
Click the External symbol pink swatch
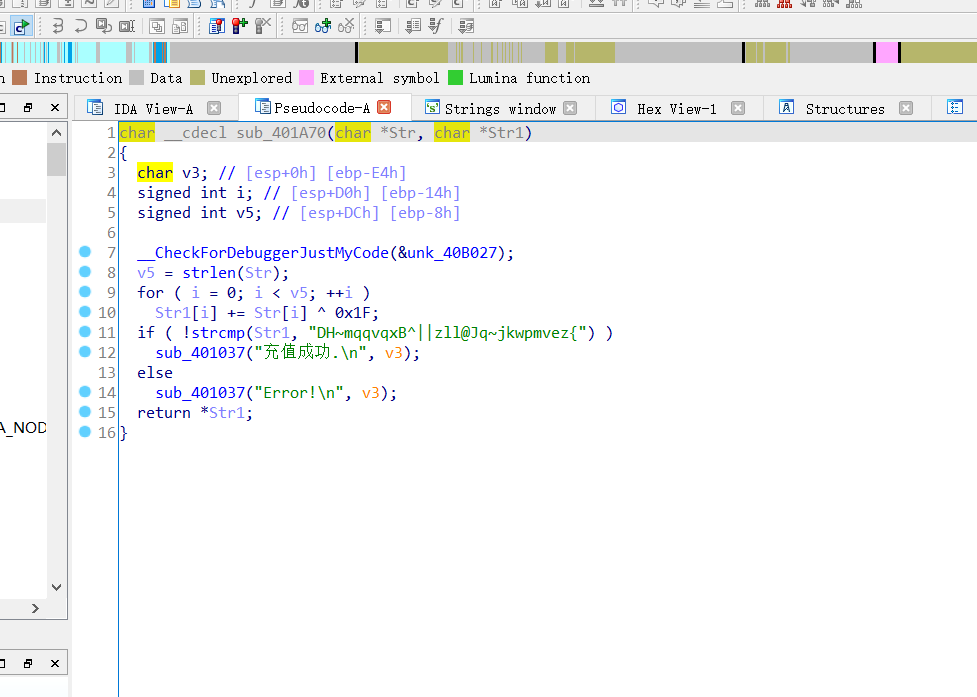point(307,77)
